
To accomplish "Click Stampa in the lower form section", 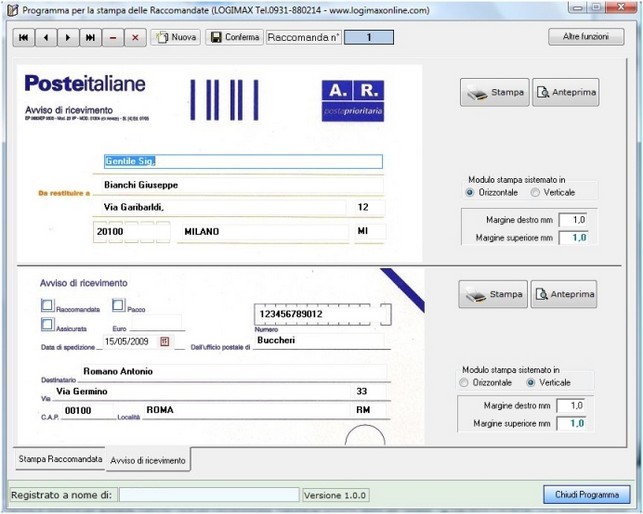I will 493,294.
